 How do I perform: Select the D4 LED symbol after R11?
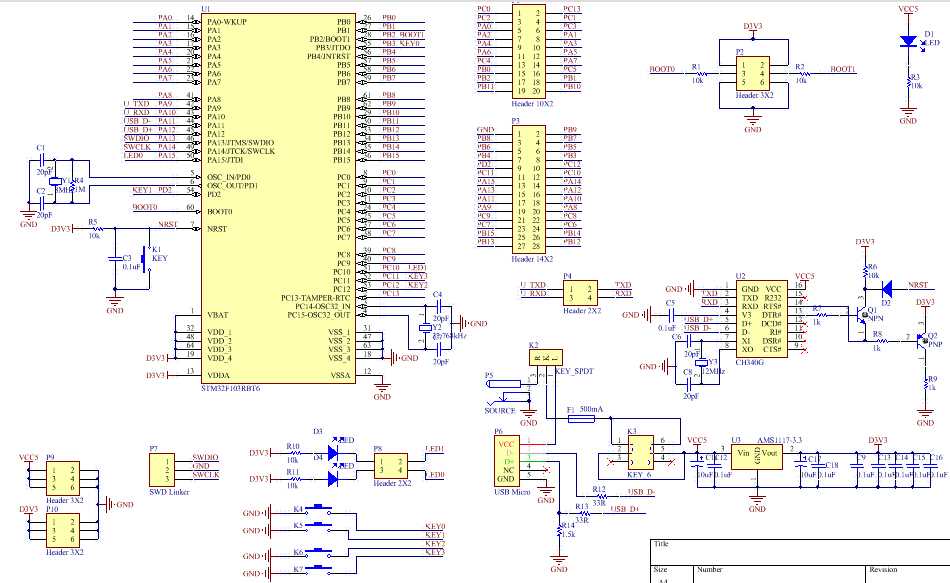pyautogui.click(x=332, y=479)
